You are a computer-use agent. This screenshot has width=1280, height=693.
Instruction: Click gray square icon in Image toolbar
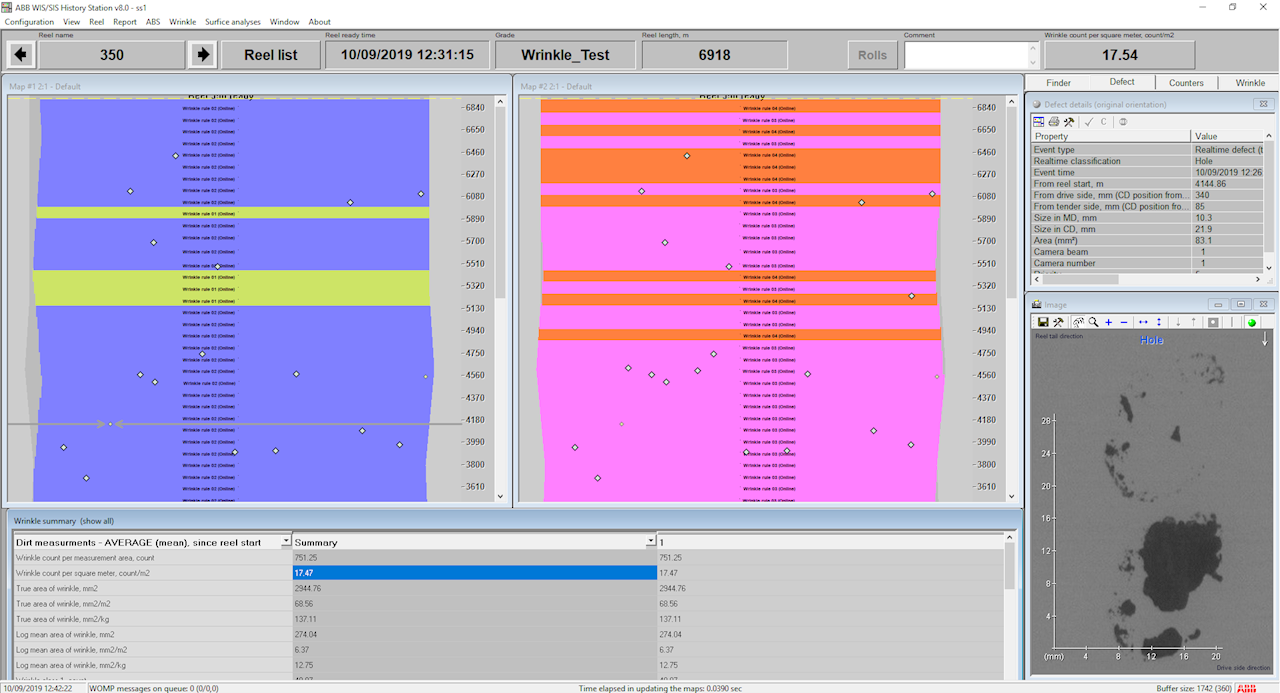tap(1213, 322)
